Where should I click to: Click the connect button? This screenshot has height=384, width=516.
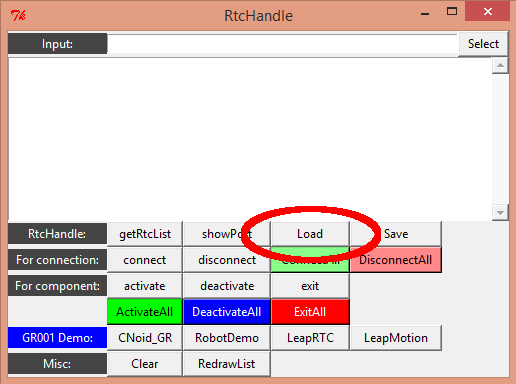pos(145,260)
